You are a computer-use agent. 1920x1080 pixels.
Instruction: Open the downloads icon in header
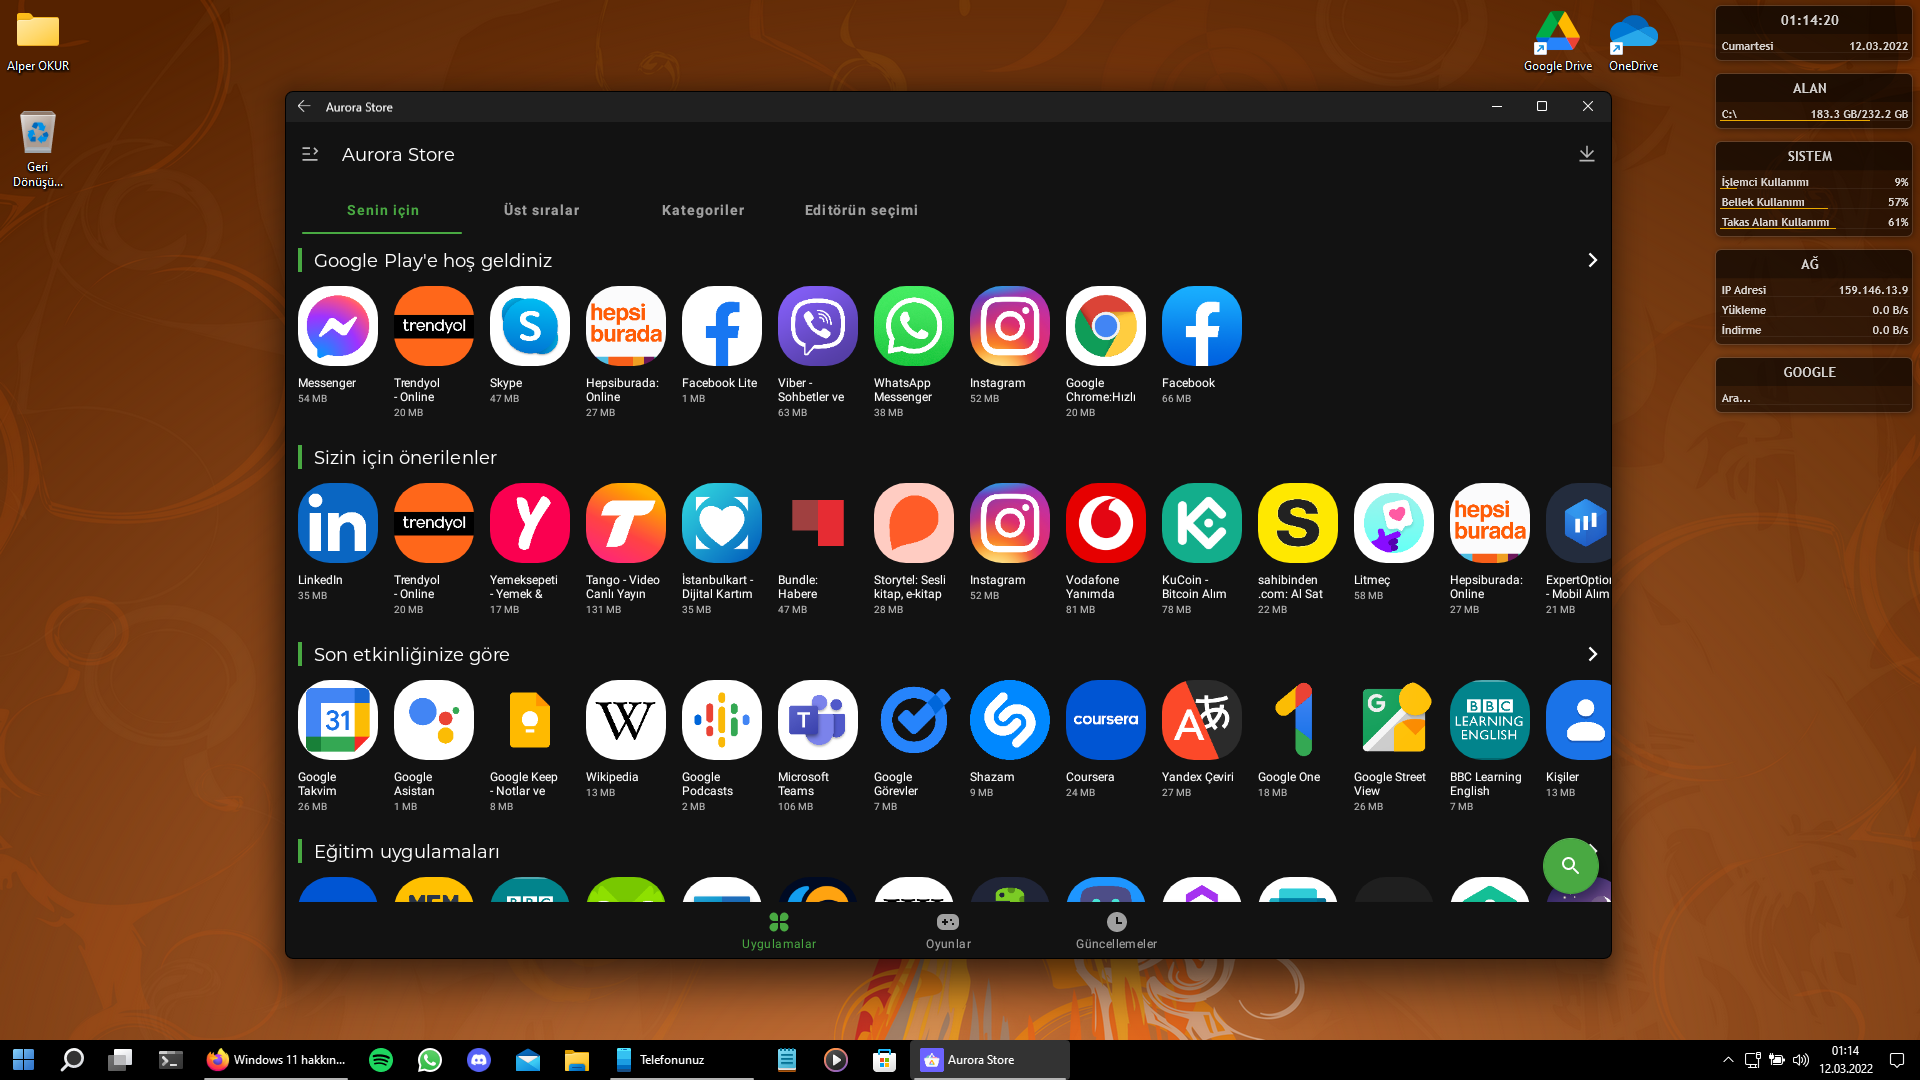tap(1586, 154)
